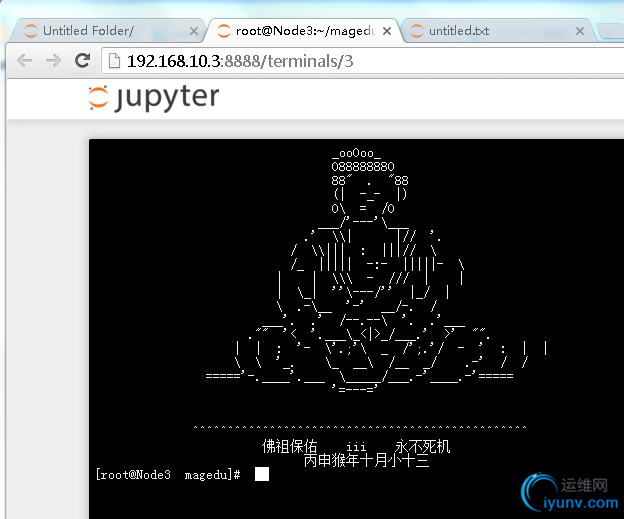The height and width of the screenshot is (519, 624).
Task: Switch to the Untitled Folder/ tab
Action: click(107, 31)
